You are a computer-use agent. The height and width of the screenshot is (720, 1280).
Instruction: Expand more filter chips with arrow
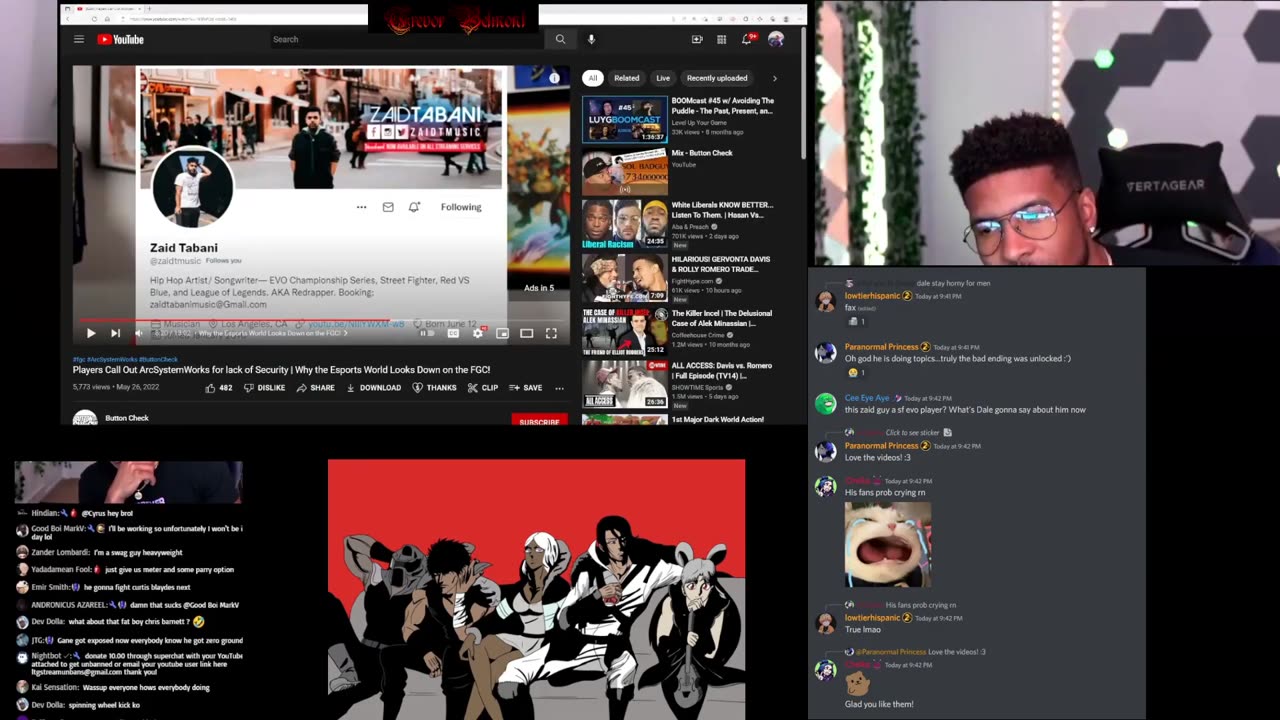(x=774, y=78)
